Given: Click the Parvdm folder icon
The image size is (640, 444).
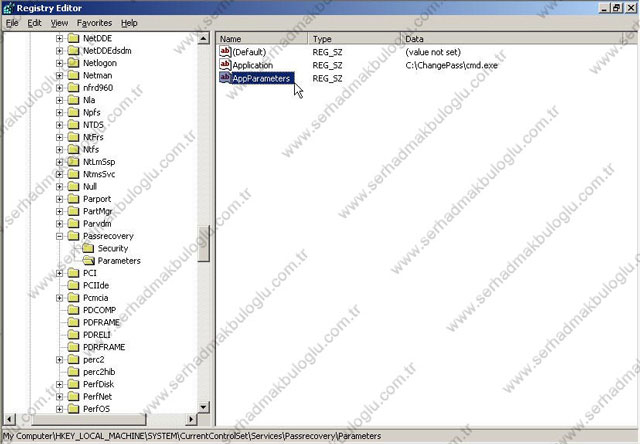Looking at the screenshot, I should click(x=73, y=224).
